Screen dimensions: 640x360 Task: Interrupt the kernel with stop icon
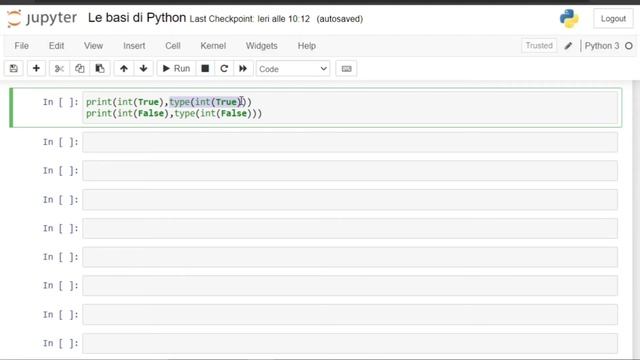[x=205, y=69]
